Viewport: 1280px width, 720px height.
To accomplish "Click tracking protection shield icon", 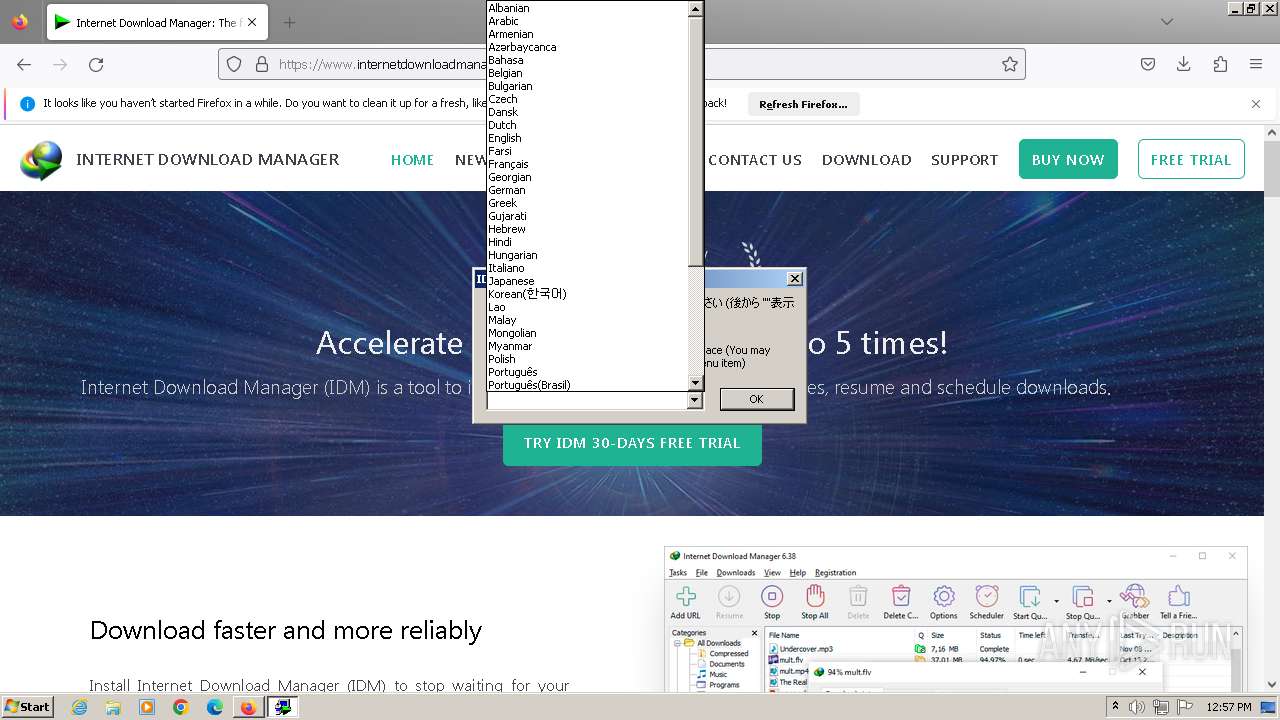I will point(234,64).
